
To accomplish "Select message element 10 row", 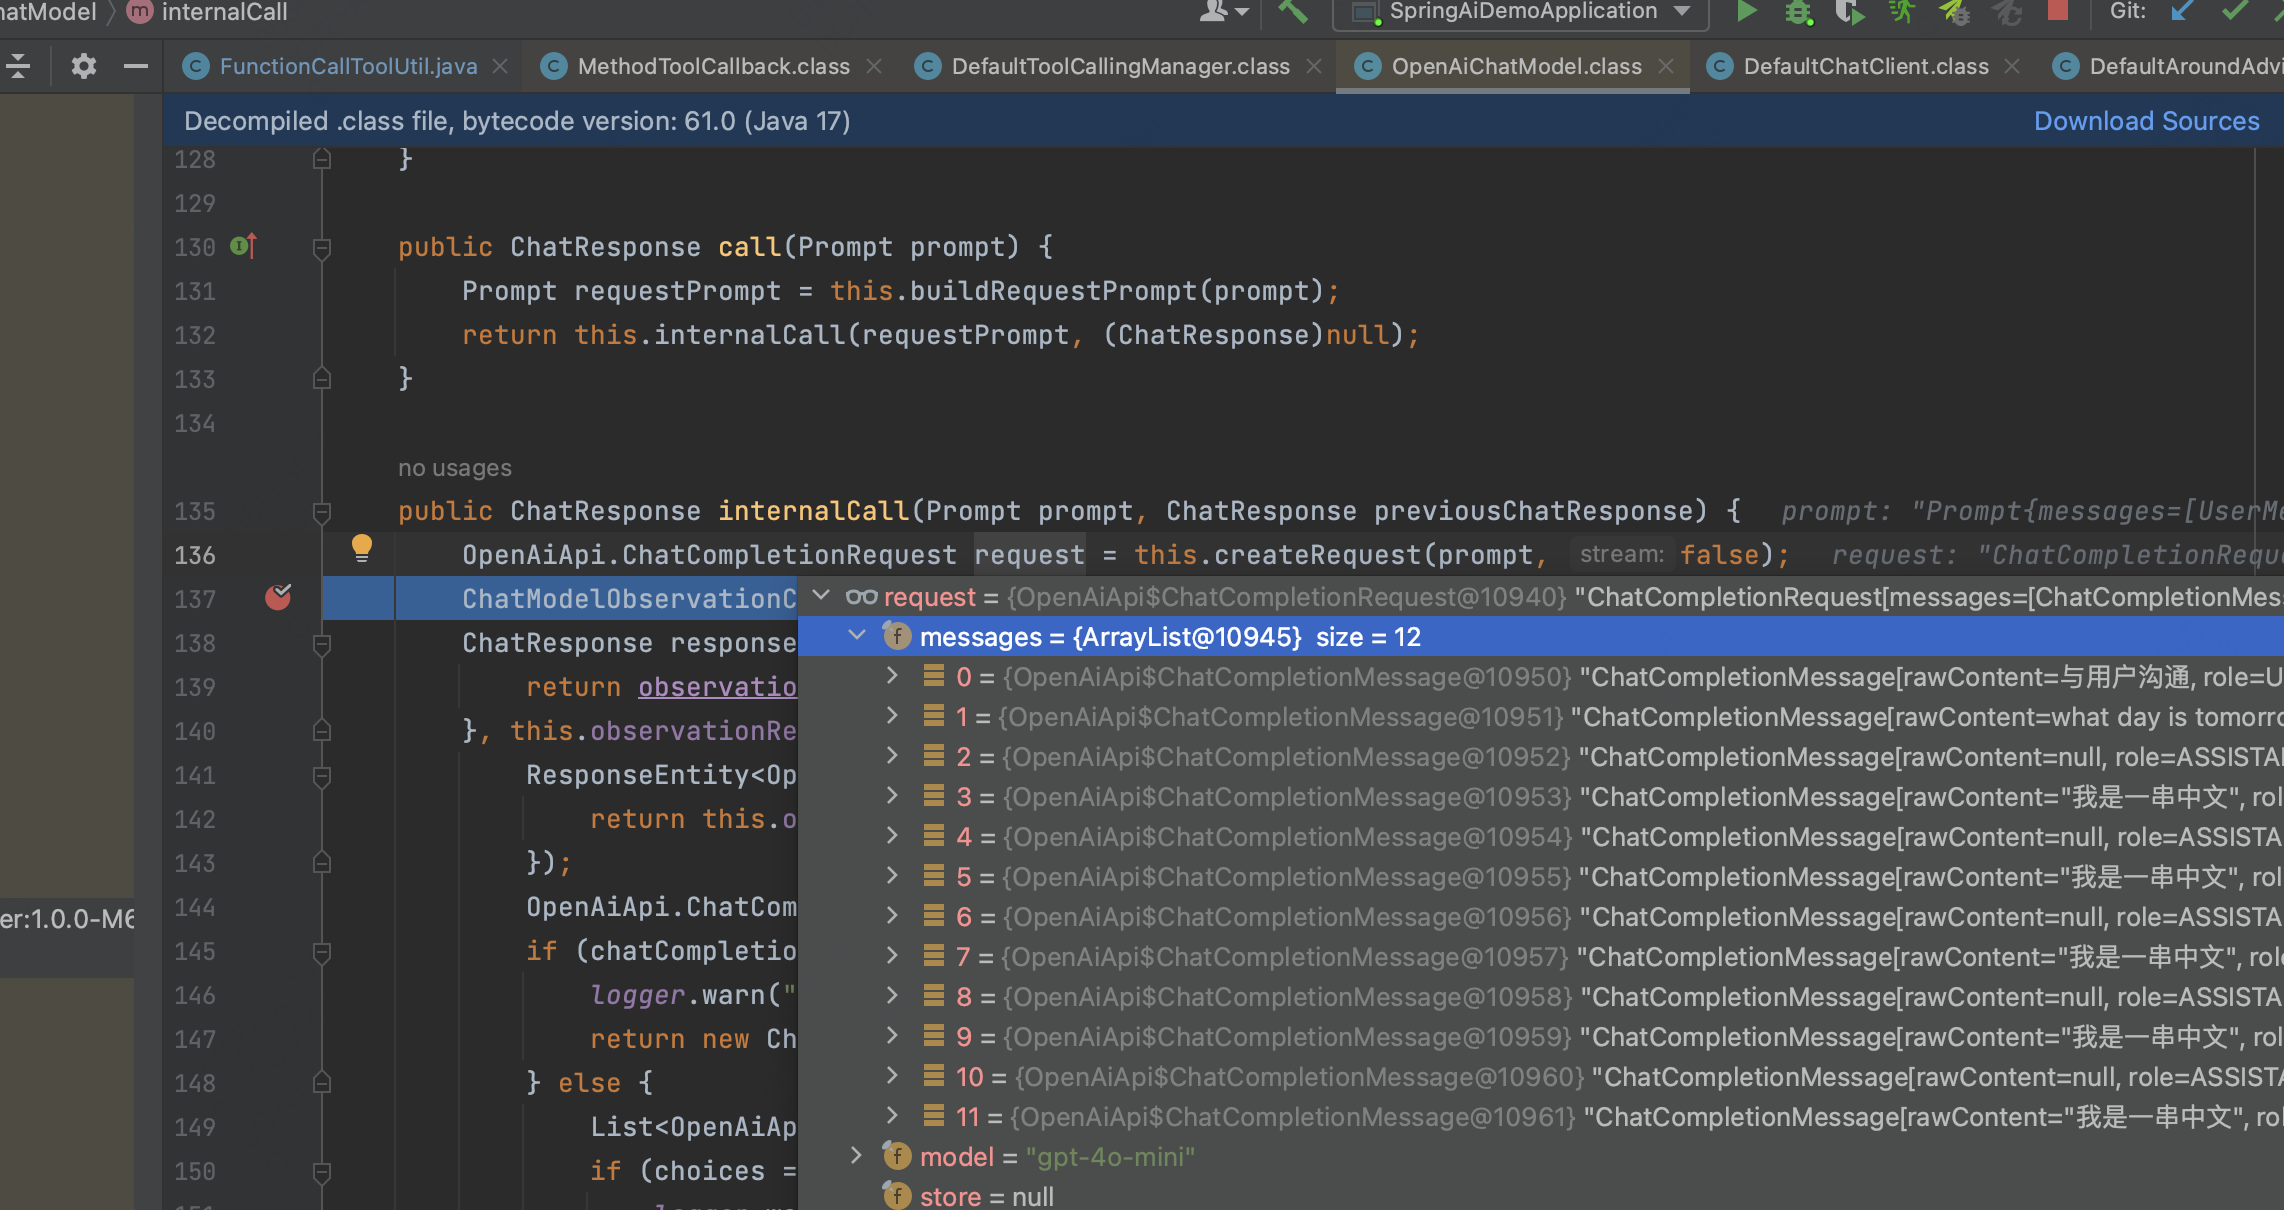I will (x=1541, y=1077).
